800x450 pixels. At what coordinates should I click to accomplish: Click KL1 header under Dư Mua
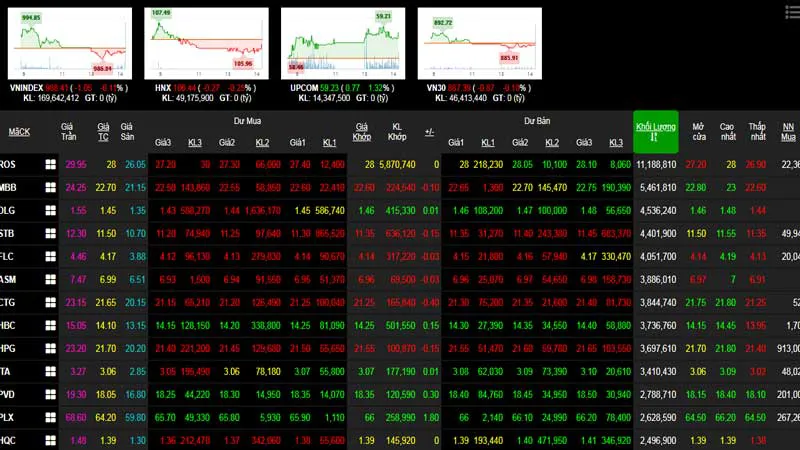pos(330,142)
